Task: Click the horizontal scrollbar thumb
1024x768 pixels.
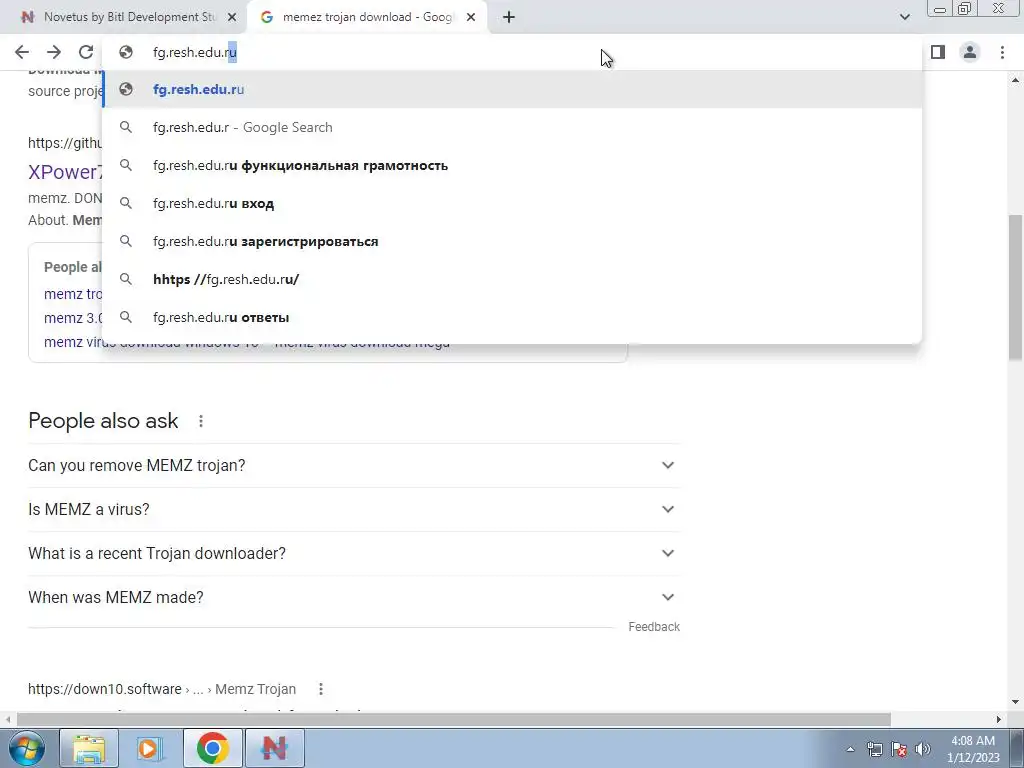Action: tap(454, 719)
